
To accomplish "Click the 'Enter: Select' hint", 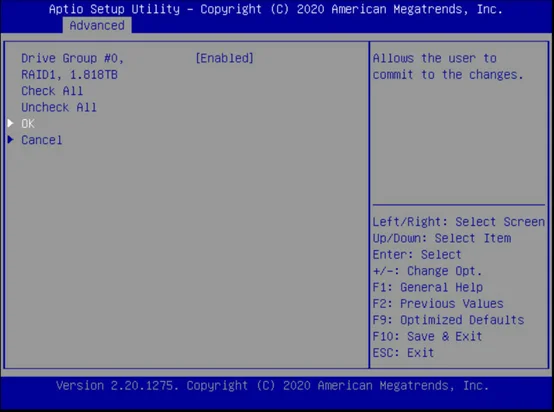I will pyautogui.click(x=417, y=254).
